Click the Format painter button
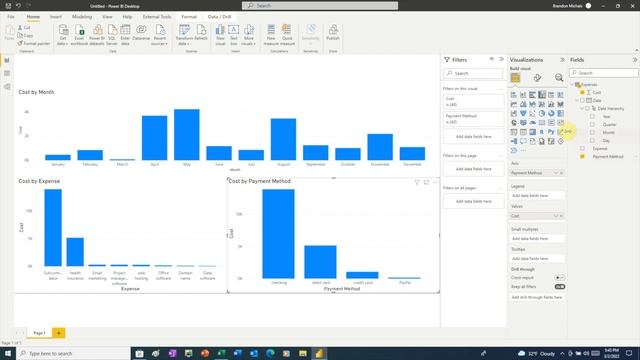Screen dimensions: 640x360 [x=34, y=43]
